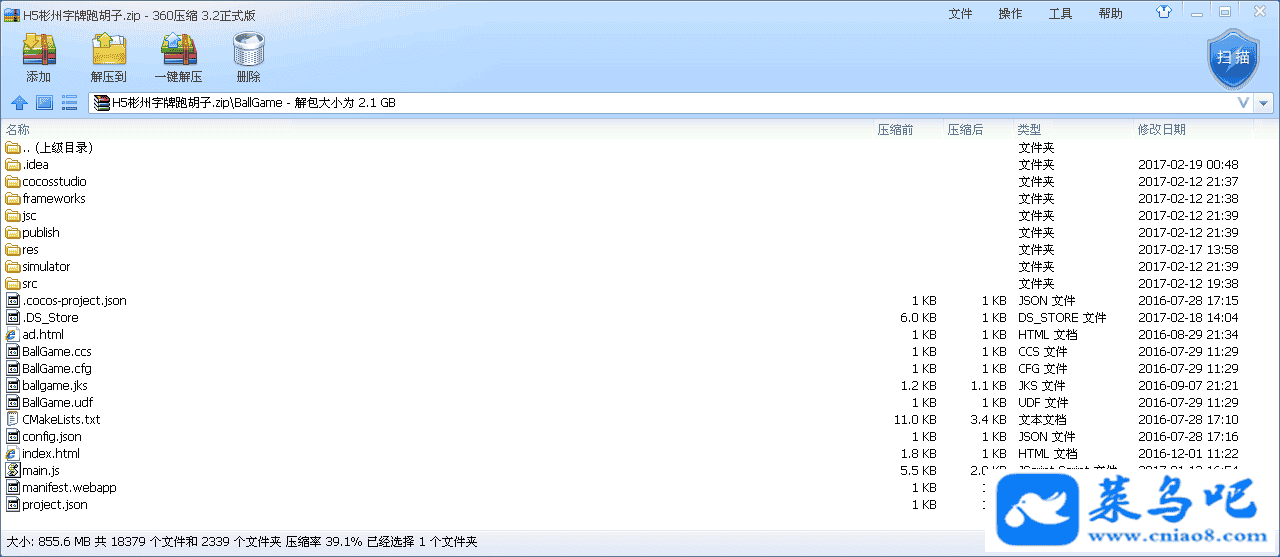1280x557 pixels.
Task: Select the jsc folder icon
Action: click(x=13, y=216)
